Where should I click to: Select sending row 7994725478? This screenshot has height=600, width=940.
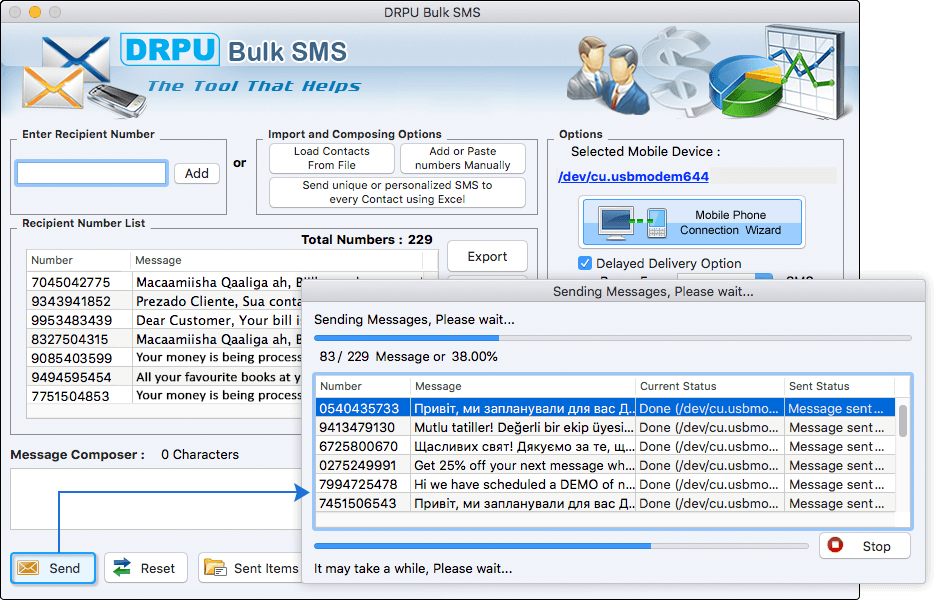605,484
